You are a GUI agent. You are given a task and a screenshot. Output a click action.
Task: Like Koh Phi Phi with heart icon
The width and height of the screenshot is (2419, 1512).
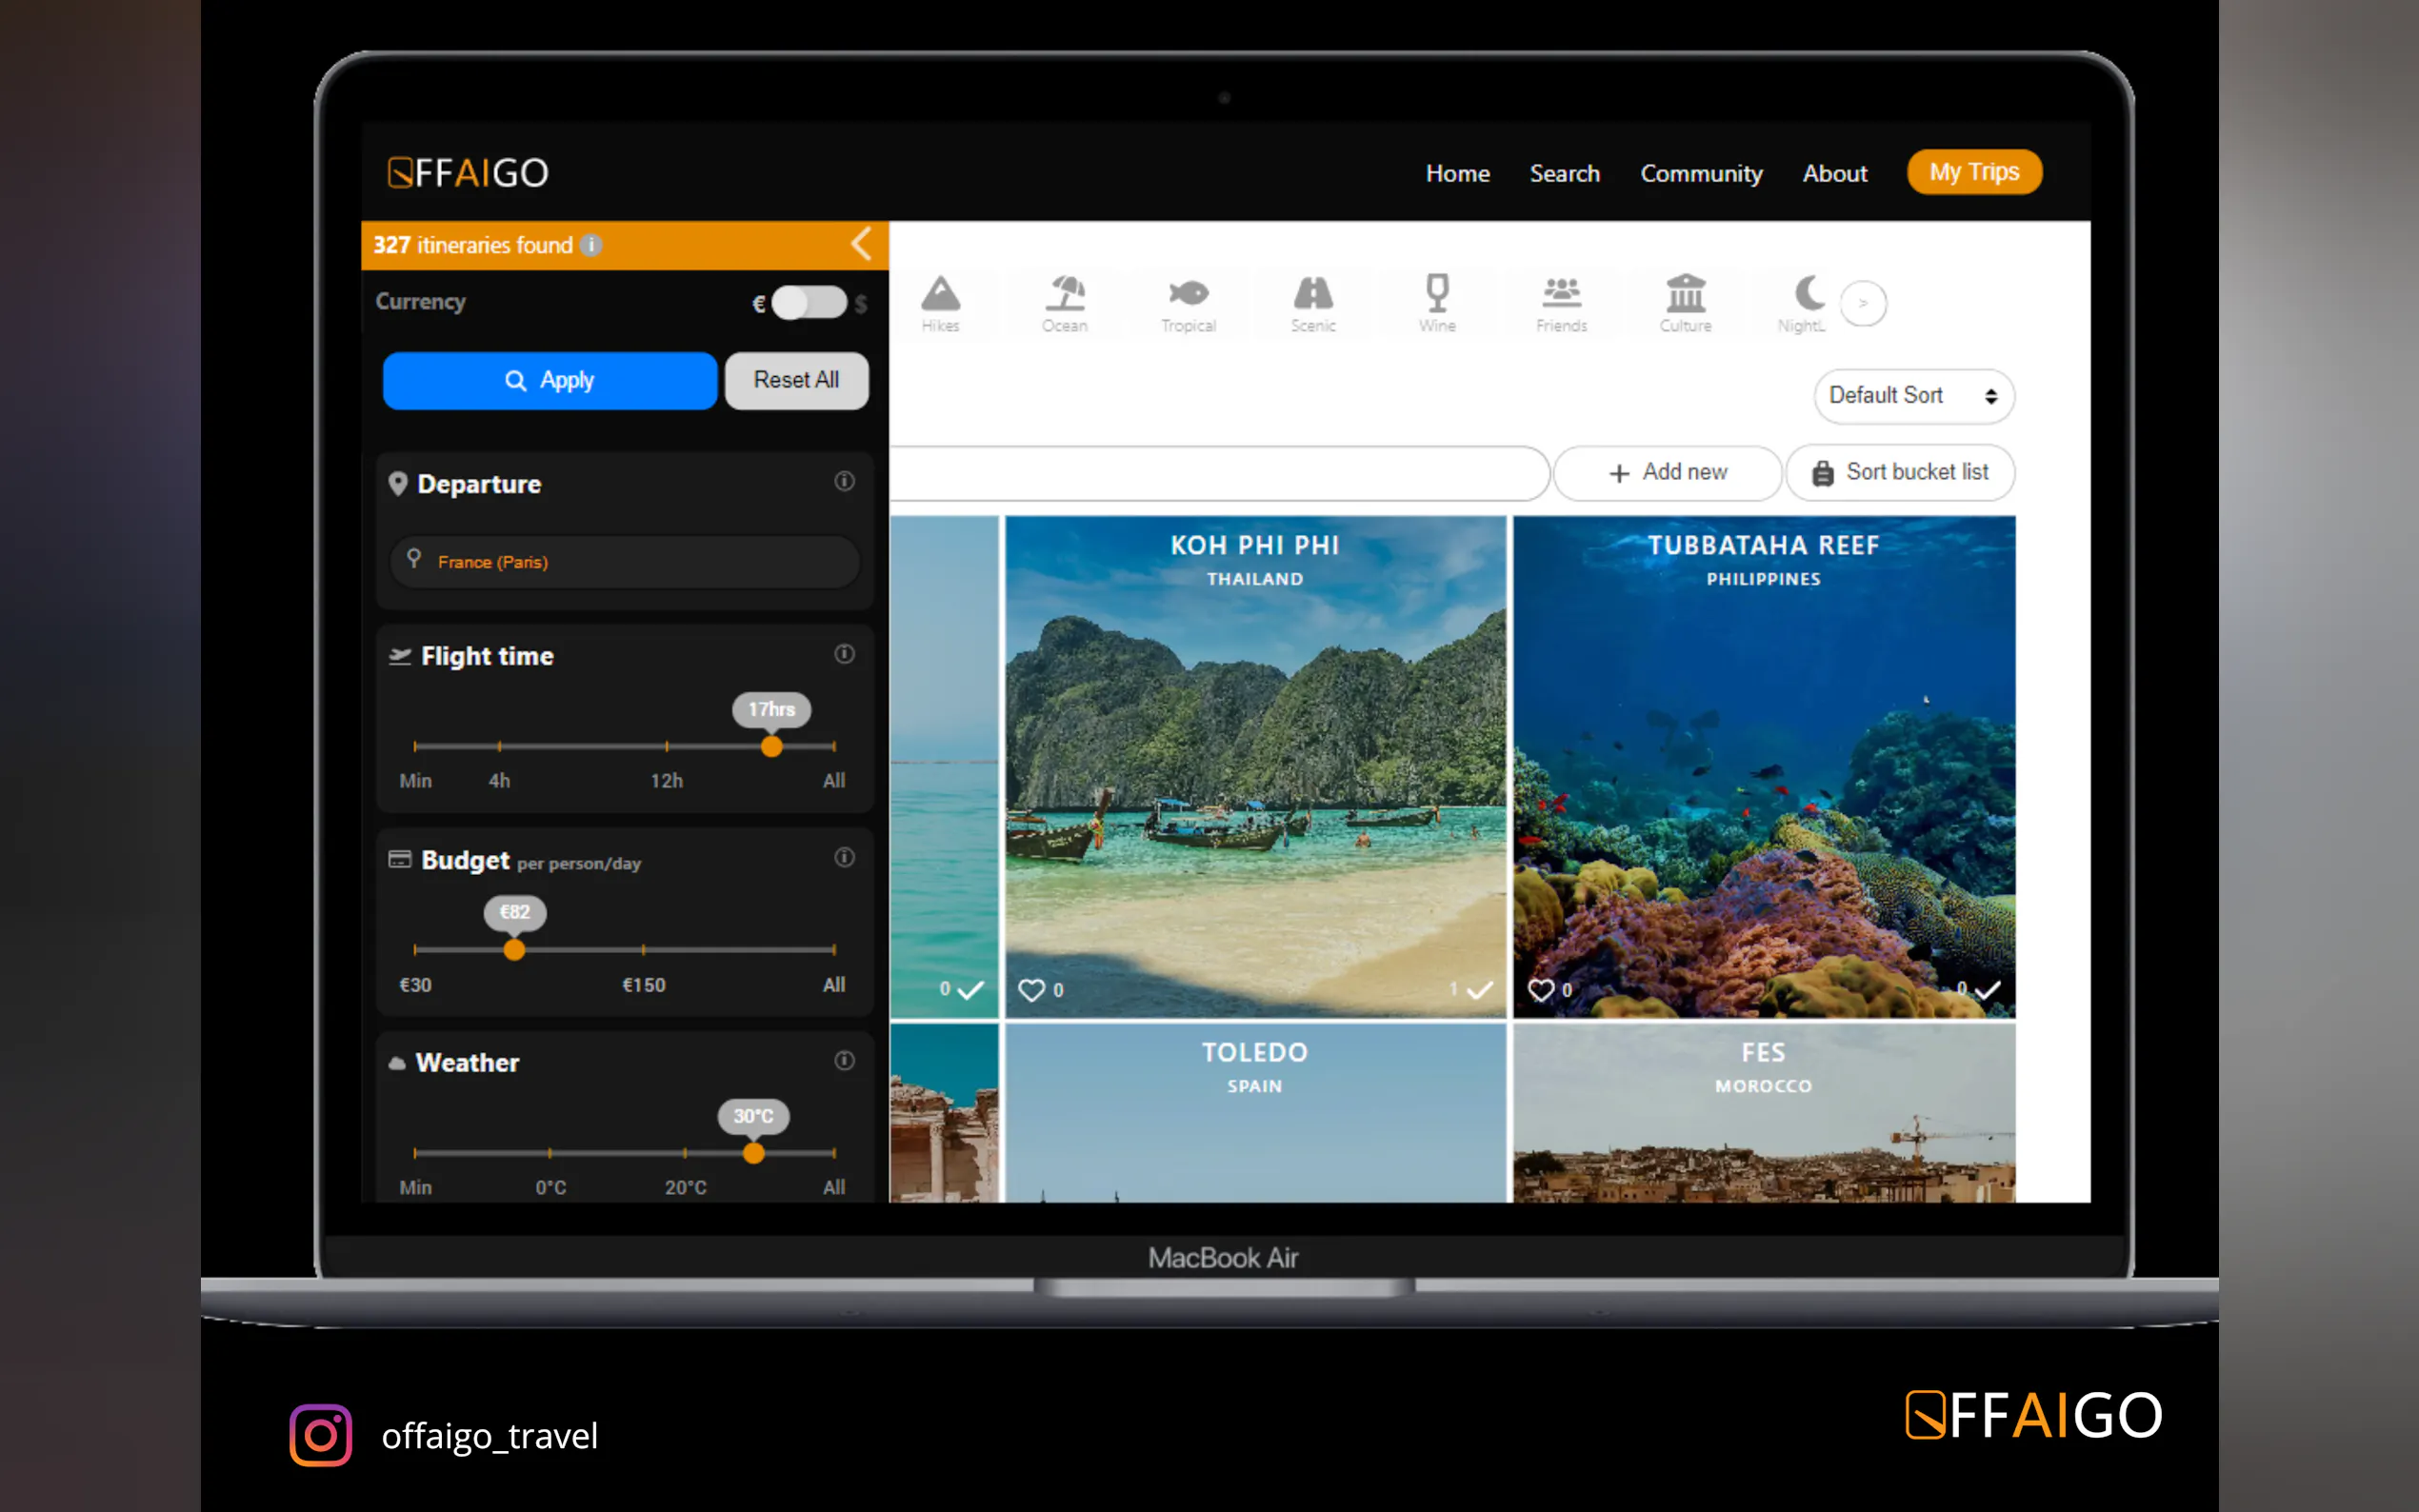point(1031,989)
